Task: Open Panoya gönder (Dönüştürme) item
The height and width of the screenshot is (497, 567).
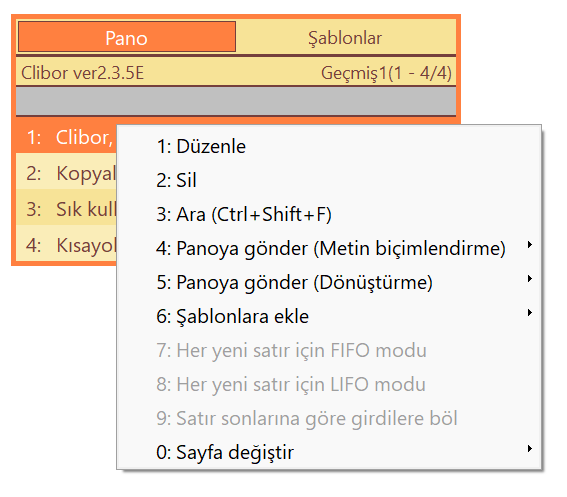Action: (x=329, y=282)
